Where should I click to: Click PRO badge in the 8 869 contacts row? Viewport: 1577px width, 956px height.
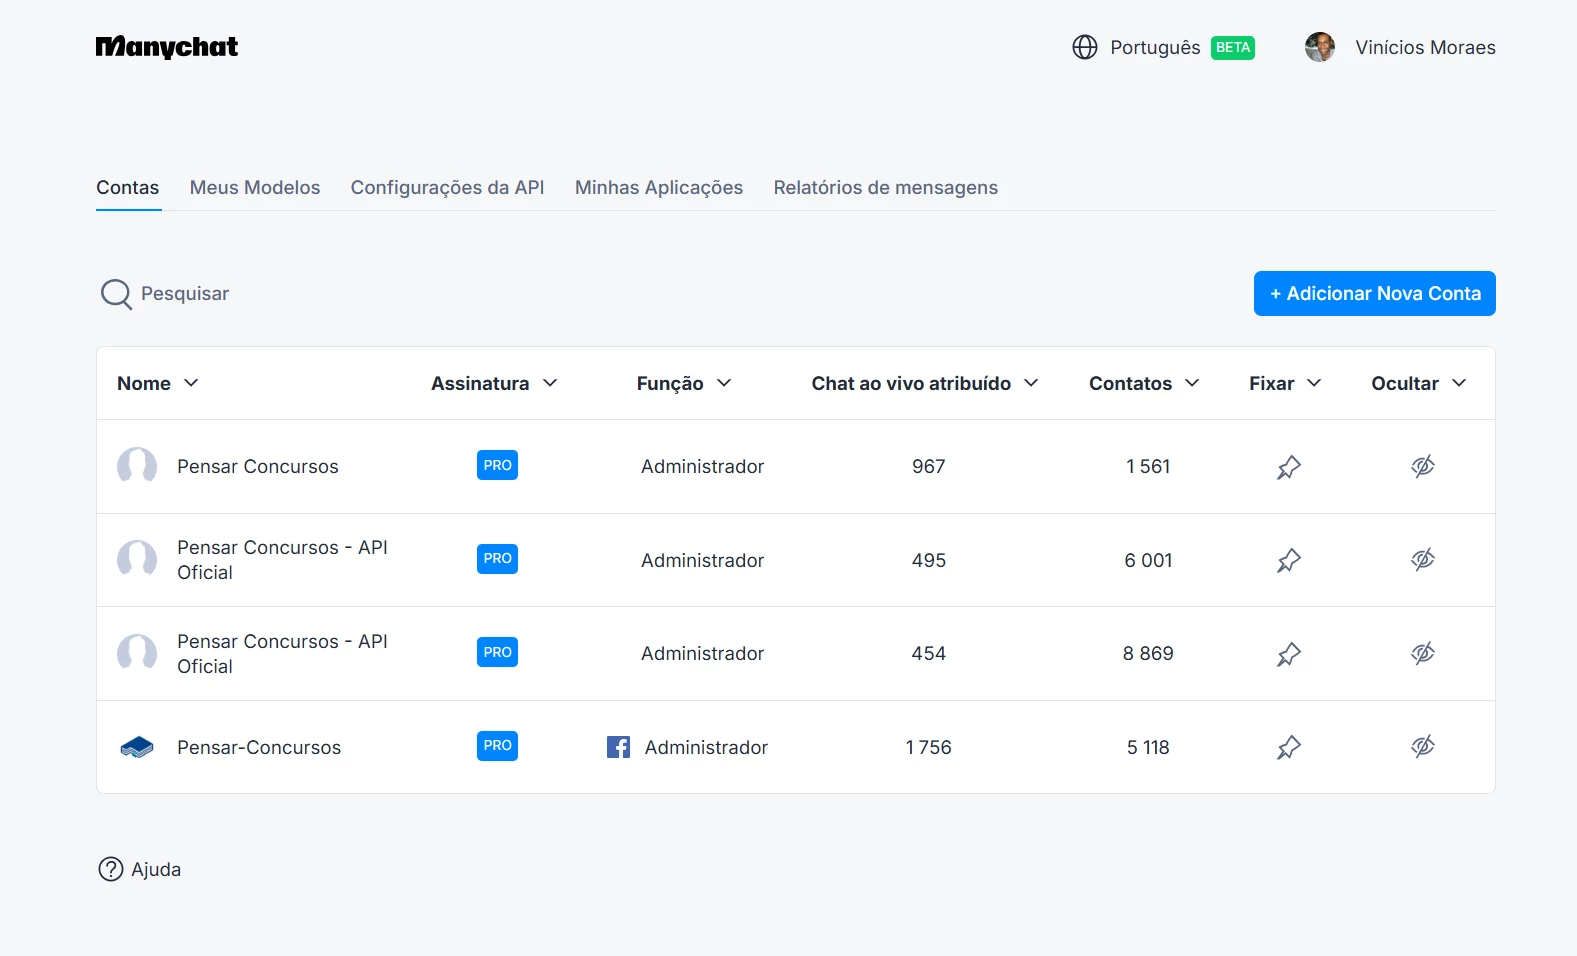(x=497, y=652)
